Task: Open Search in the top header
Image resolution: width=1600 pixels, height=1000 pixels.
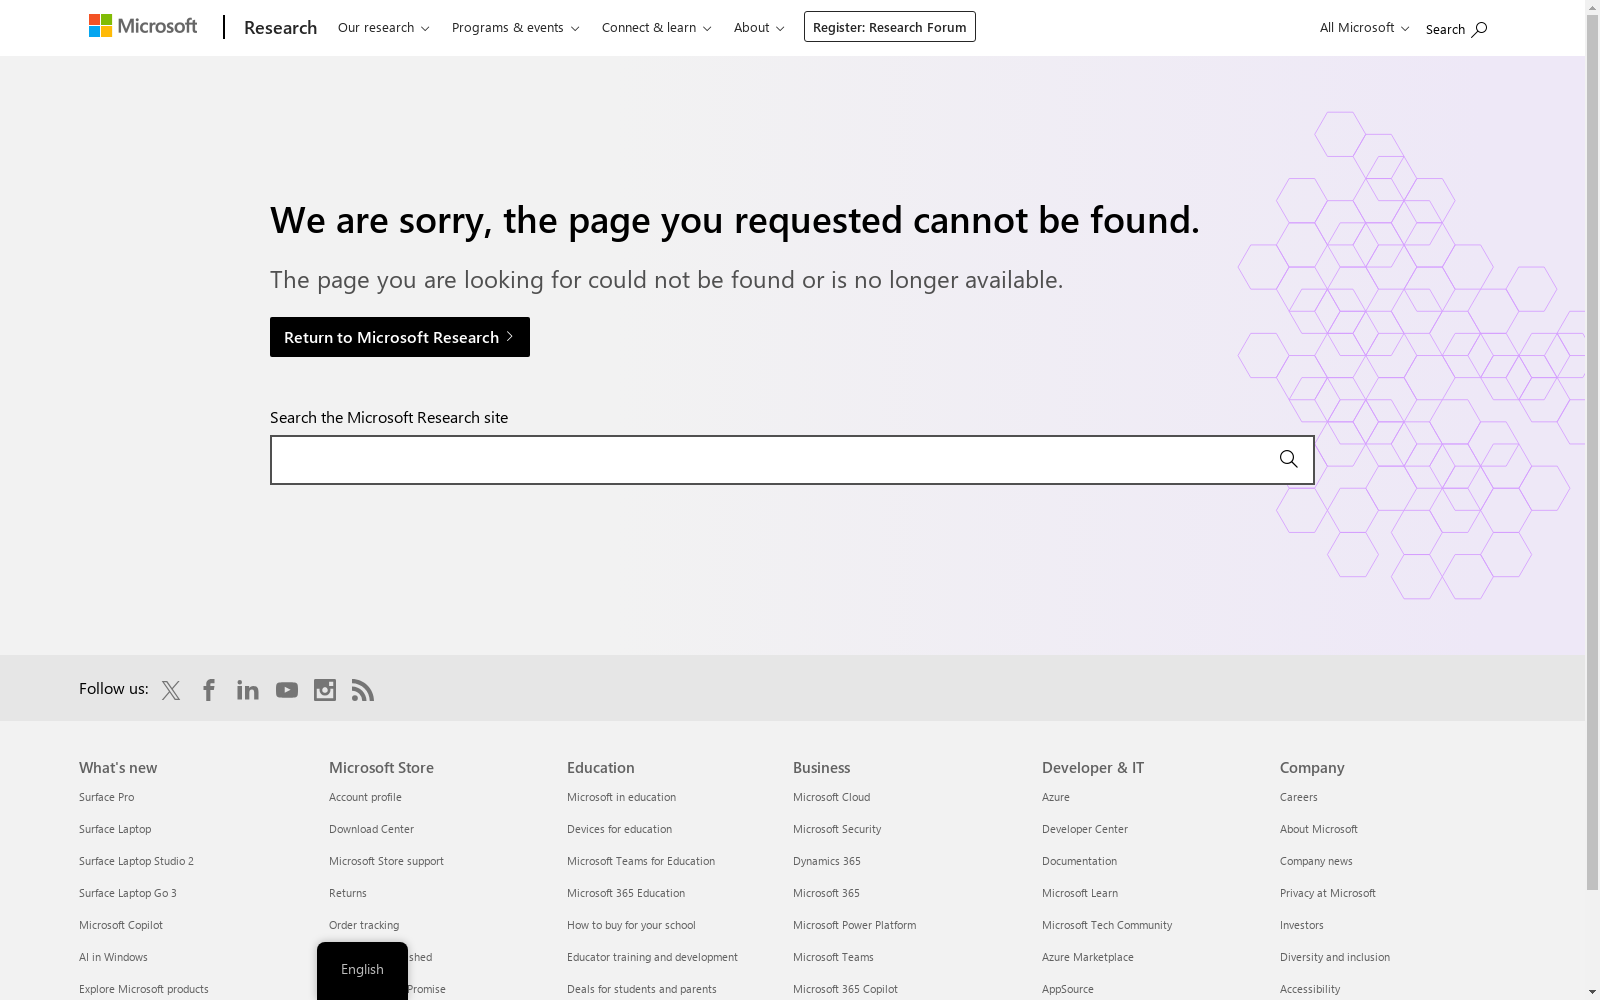Action: click(x=1456, y=29)
